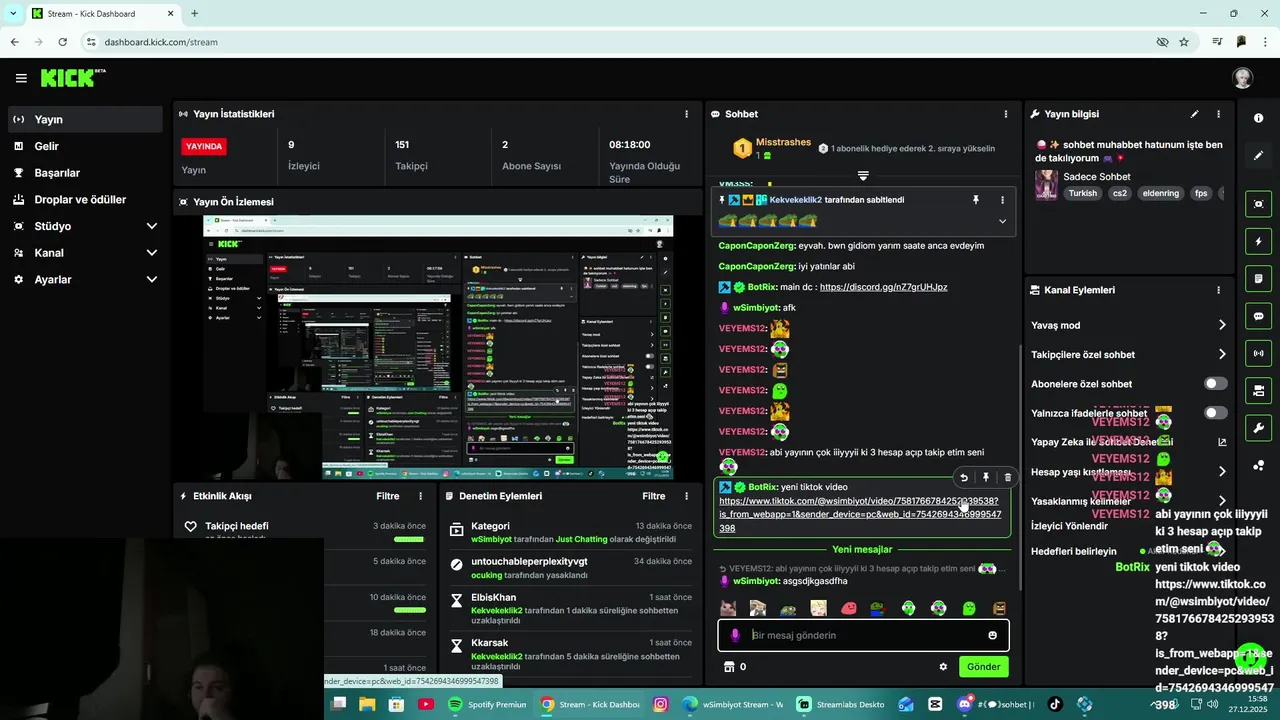This screenshot has height=720, width=1280.
Task: Open Kanal Eylemleri three-dot options
Action: click(x=1218, y=290)
